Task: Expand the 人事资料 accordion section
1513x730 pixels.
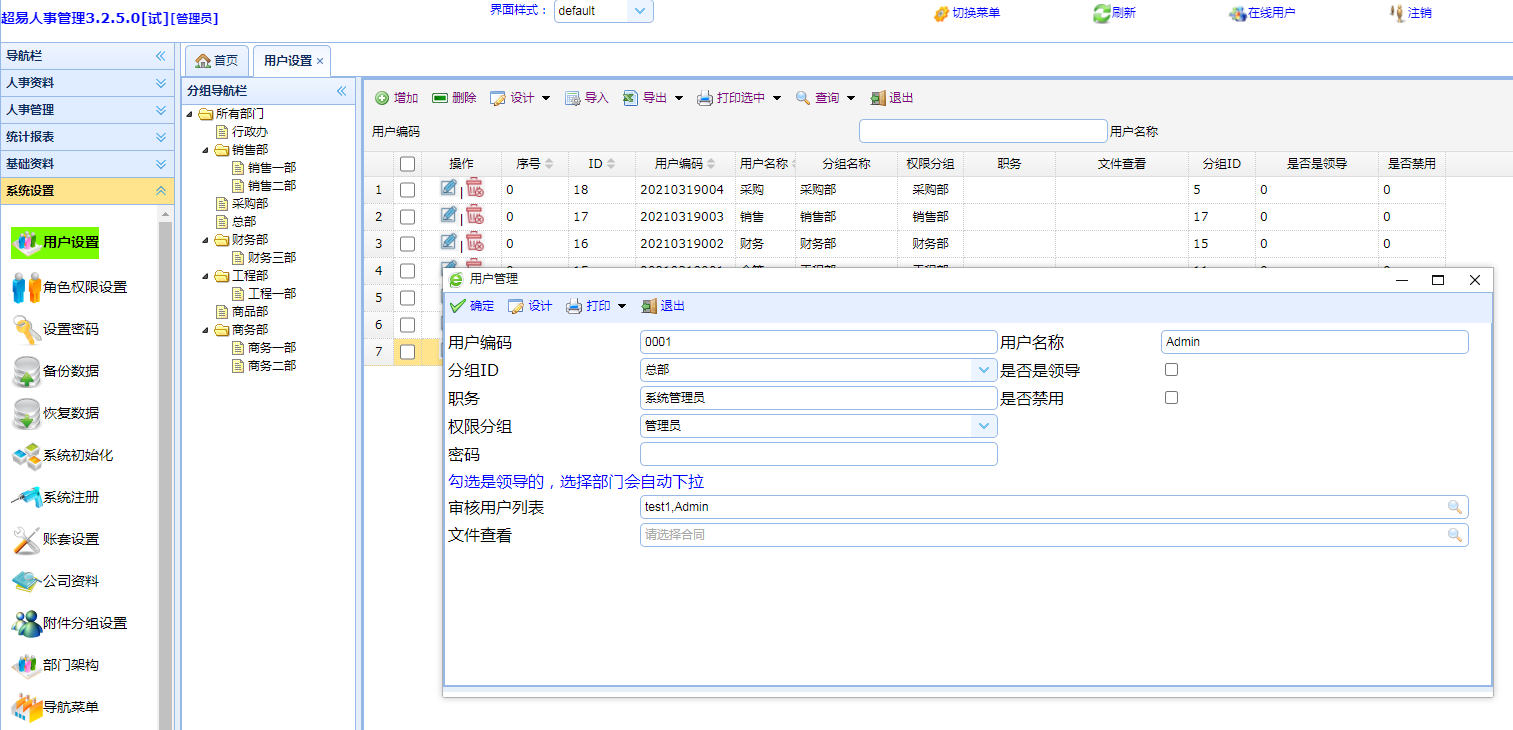Action: pyautogui.click(x=87, y=83)
